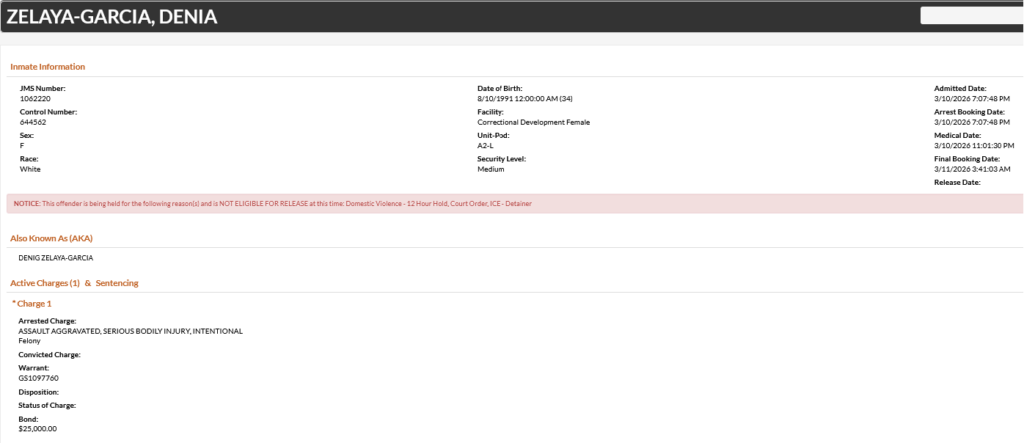Select the JMS Number value 1062220

35,99
